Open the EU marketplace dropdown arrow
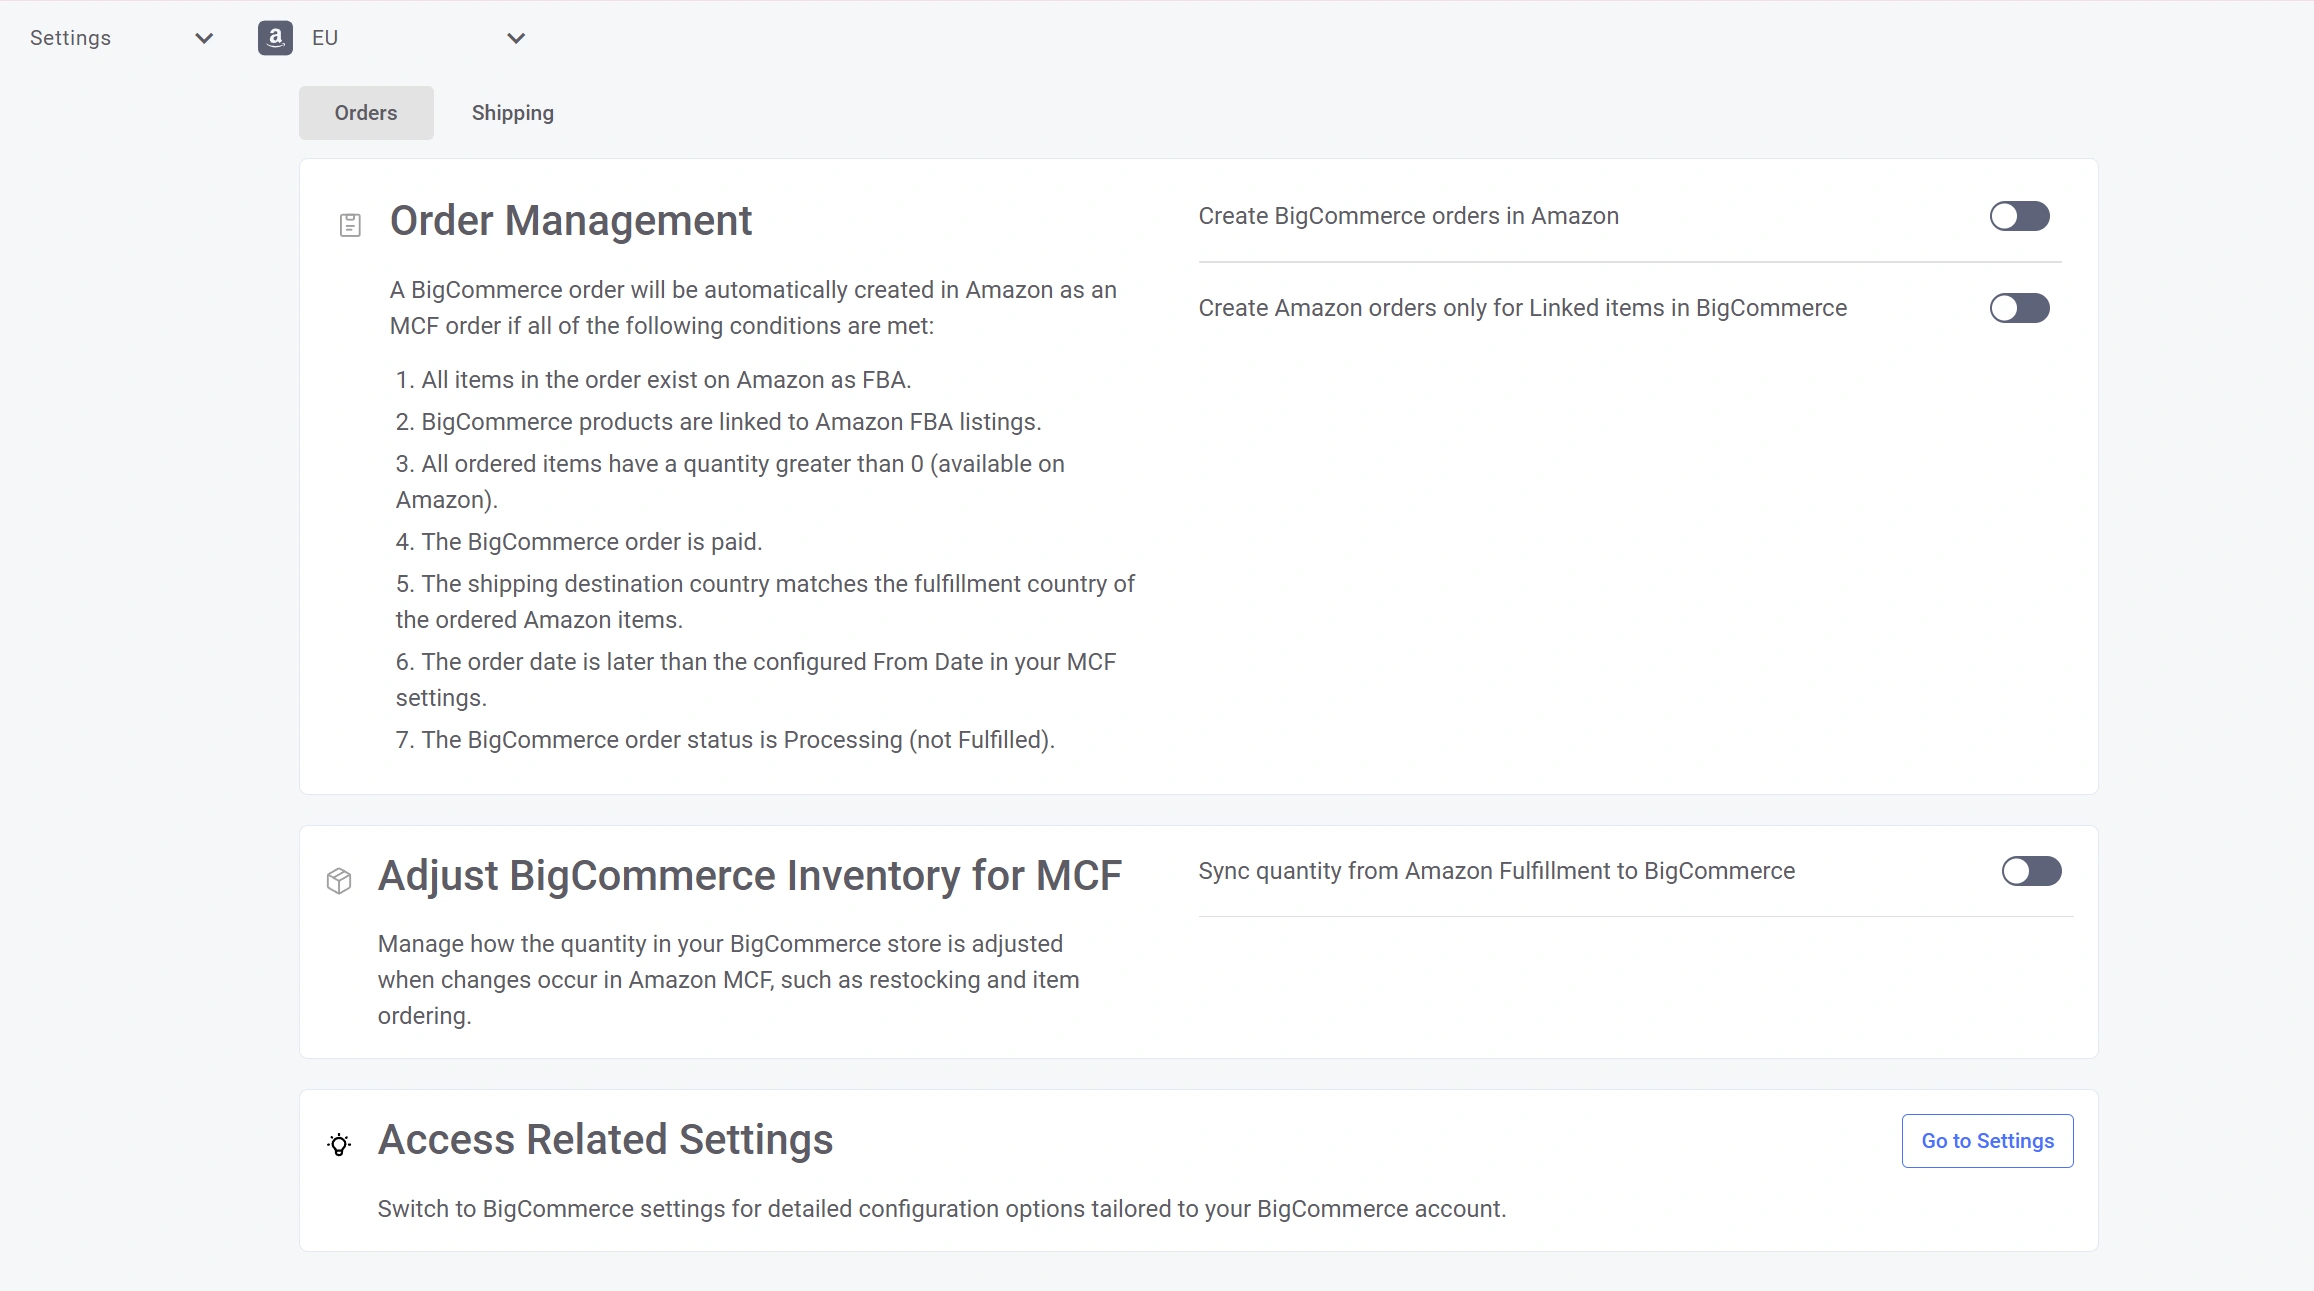Image resolution: width=2314 pixels, height=1291 pixels. coord(516,38)
